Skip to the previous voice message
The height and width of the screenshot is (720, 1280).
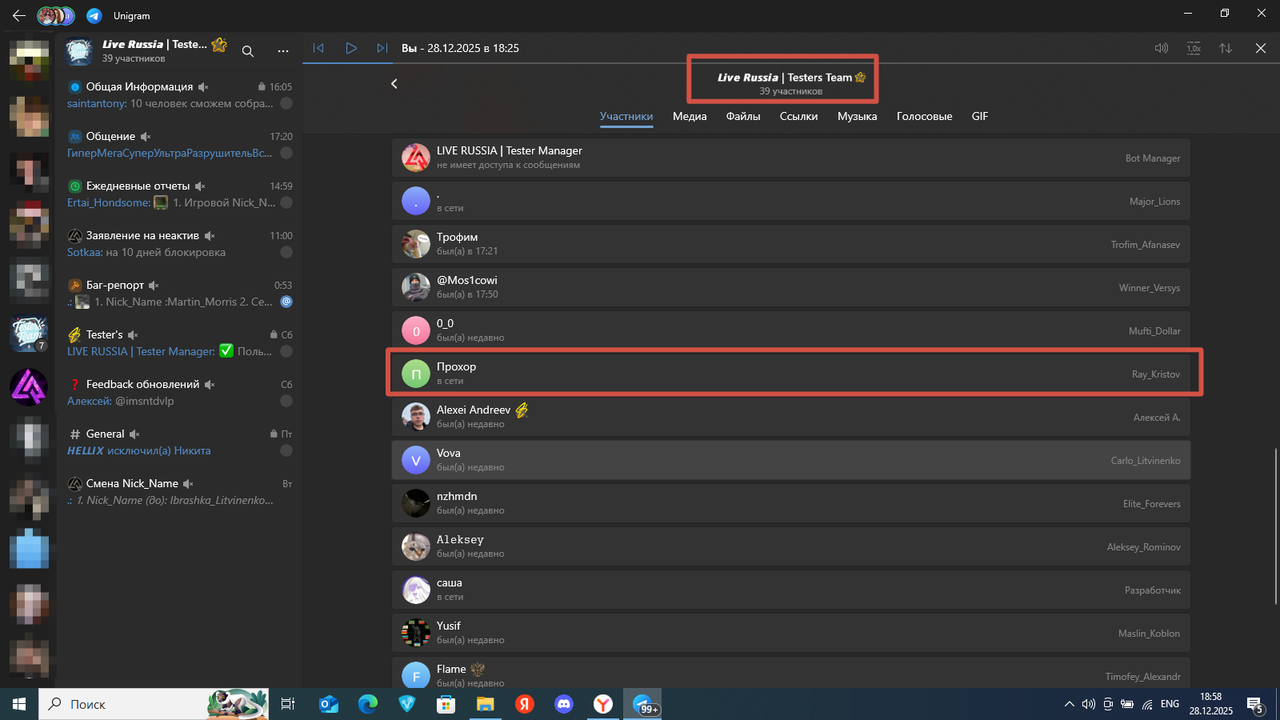[x=319, y=48]
